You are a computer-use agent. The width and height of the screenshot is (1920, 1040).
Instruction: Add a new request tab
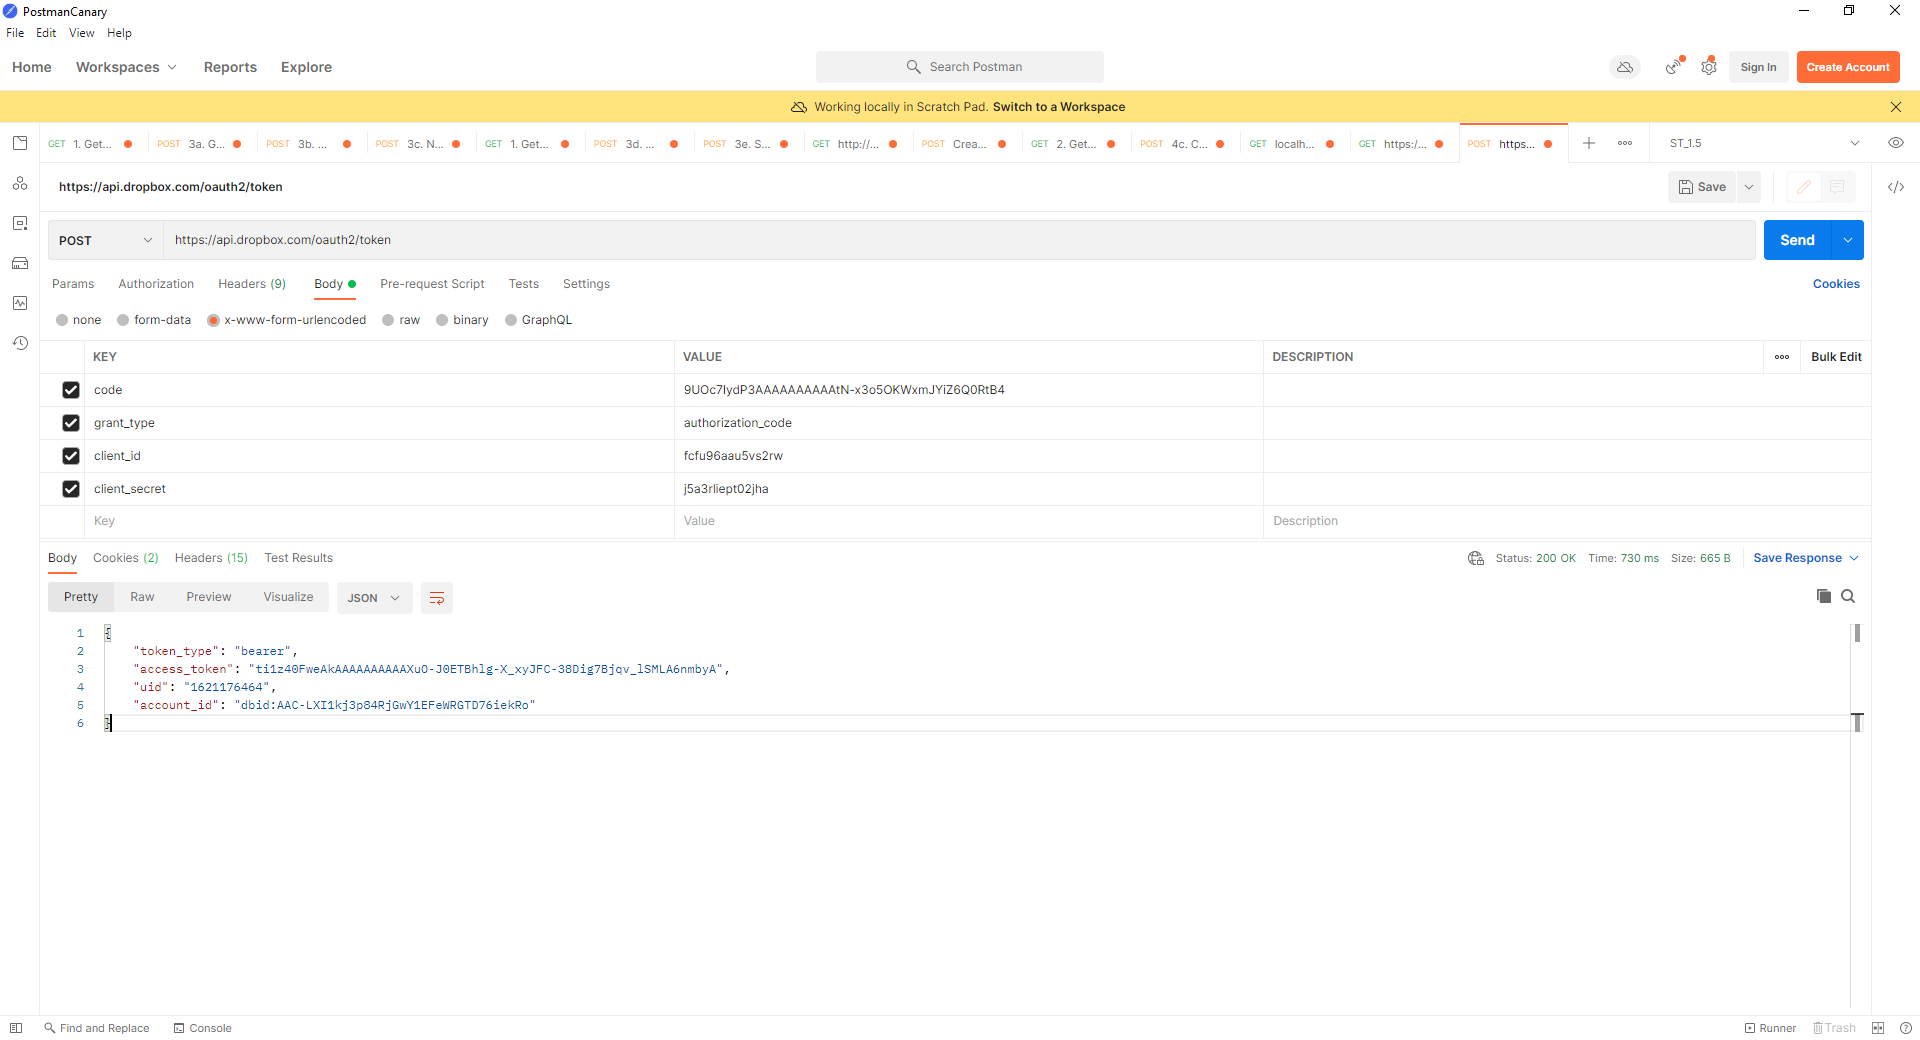(1588, 143)
